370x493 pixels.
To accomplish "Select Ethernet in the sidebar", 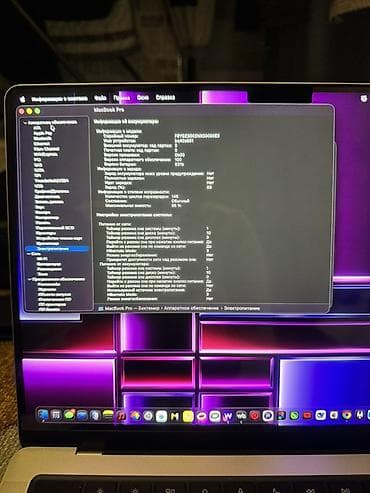I will point(42,144).
